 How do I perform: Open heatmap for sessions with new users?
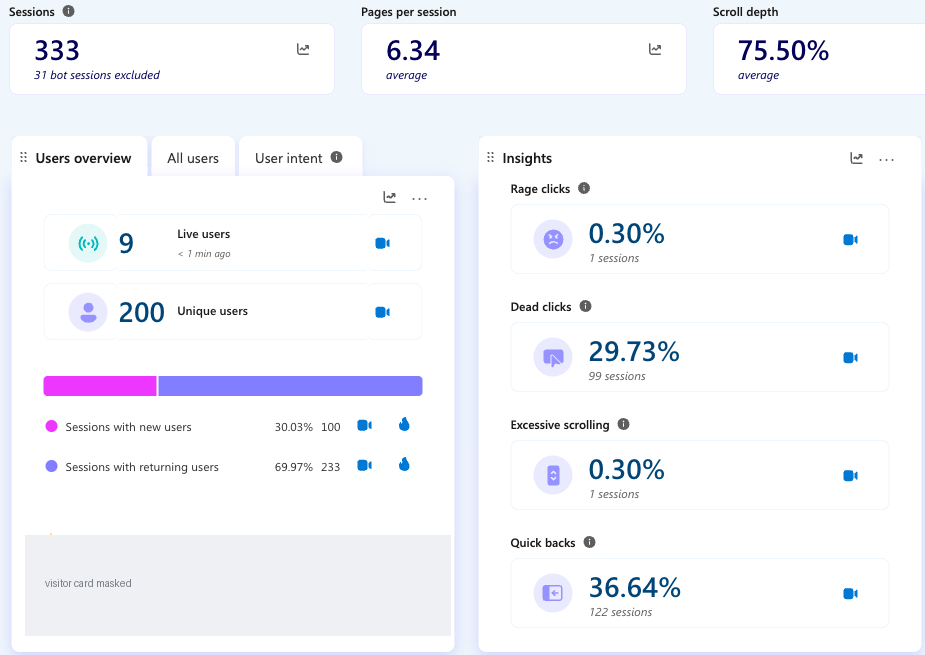[404, 424]
